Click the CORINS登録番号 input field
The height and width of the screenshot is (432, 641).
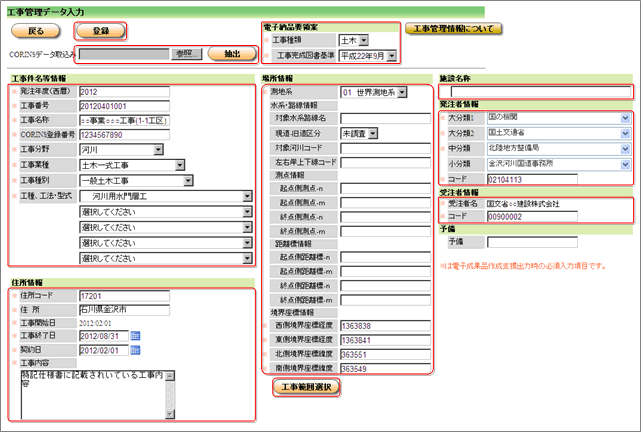(x=124, y=134)
